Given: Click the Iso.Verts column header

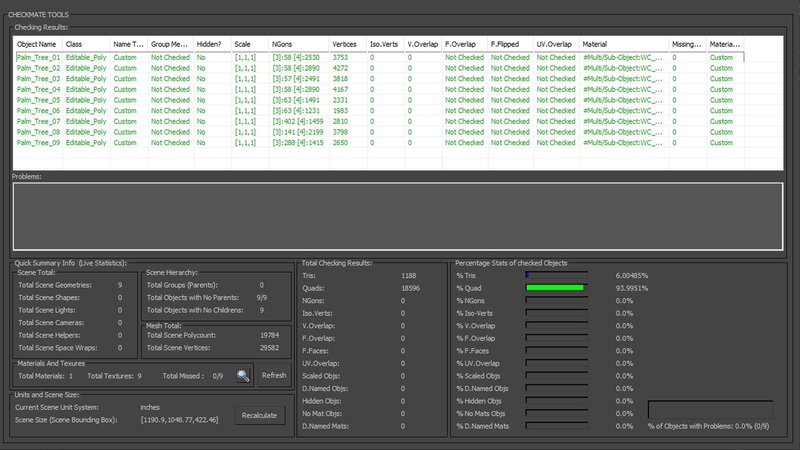Looking at the screenshot, I should [385, 45].
